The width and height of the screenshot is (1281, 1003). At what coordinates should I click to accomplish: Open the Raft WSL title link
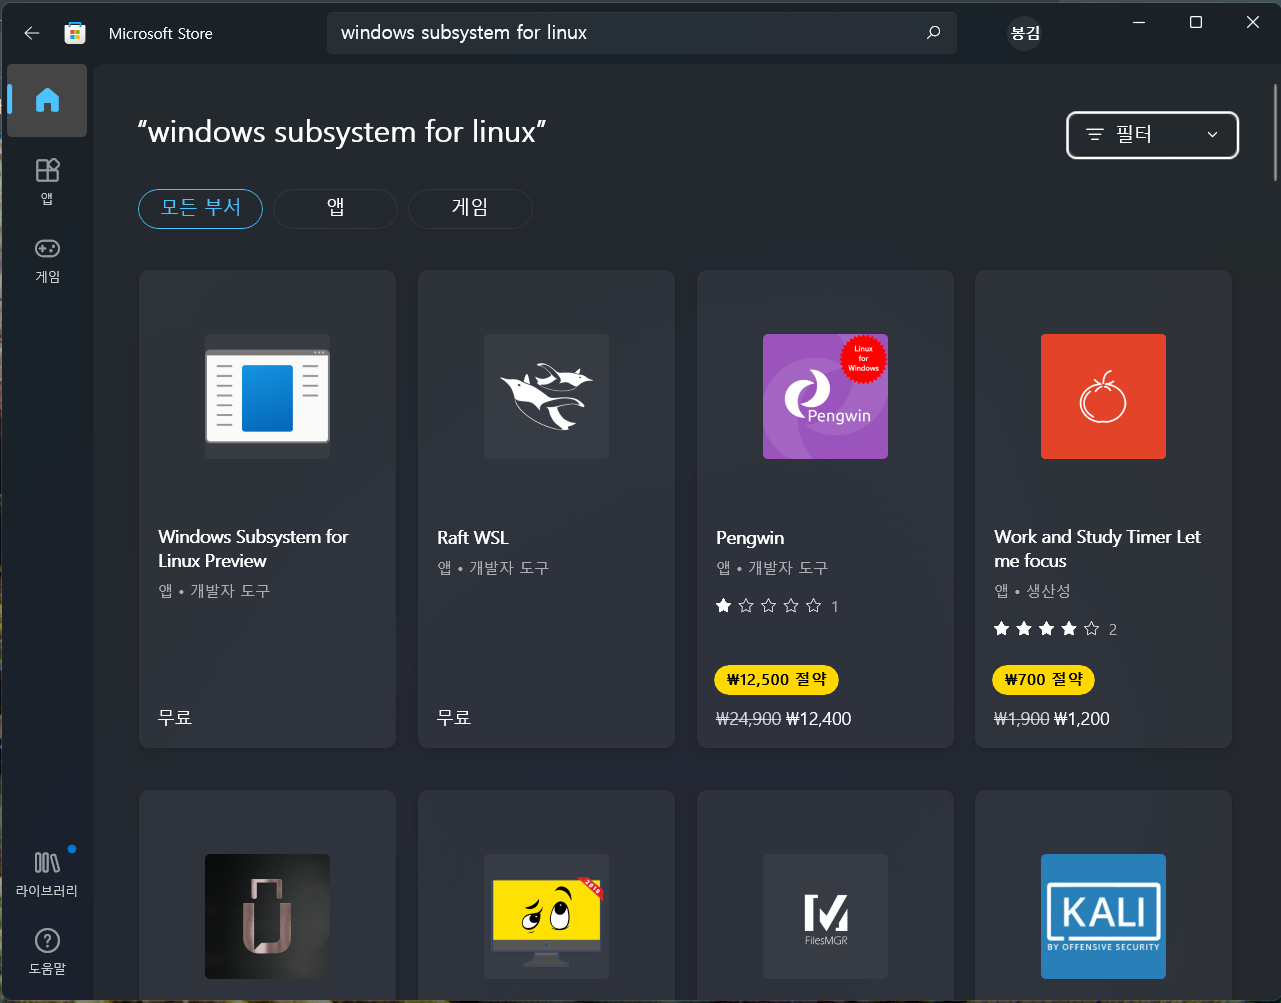[x=473, y=538]
